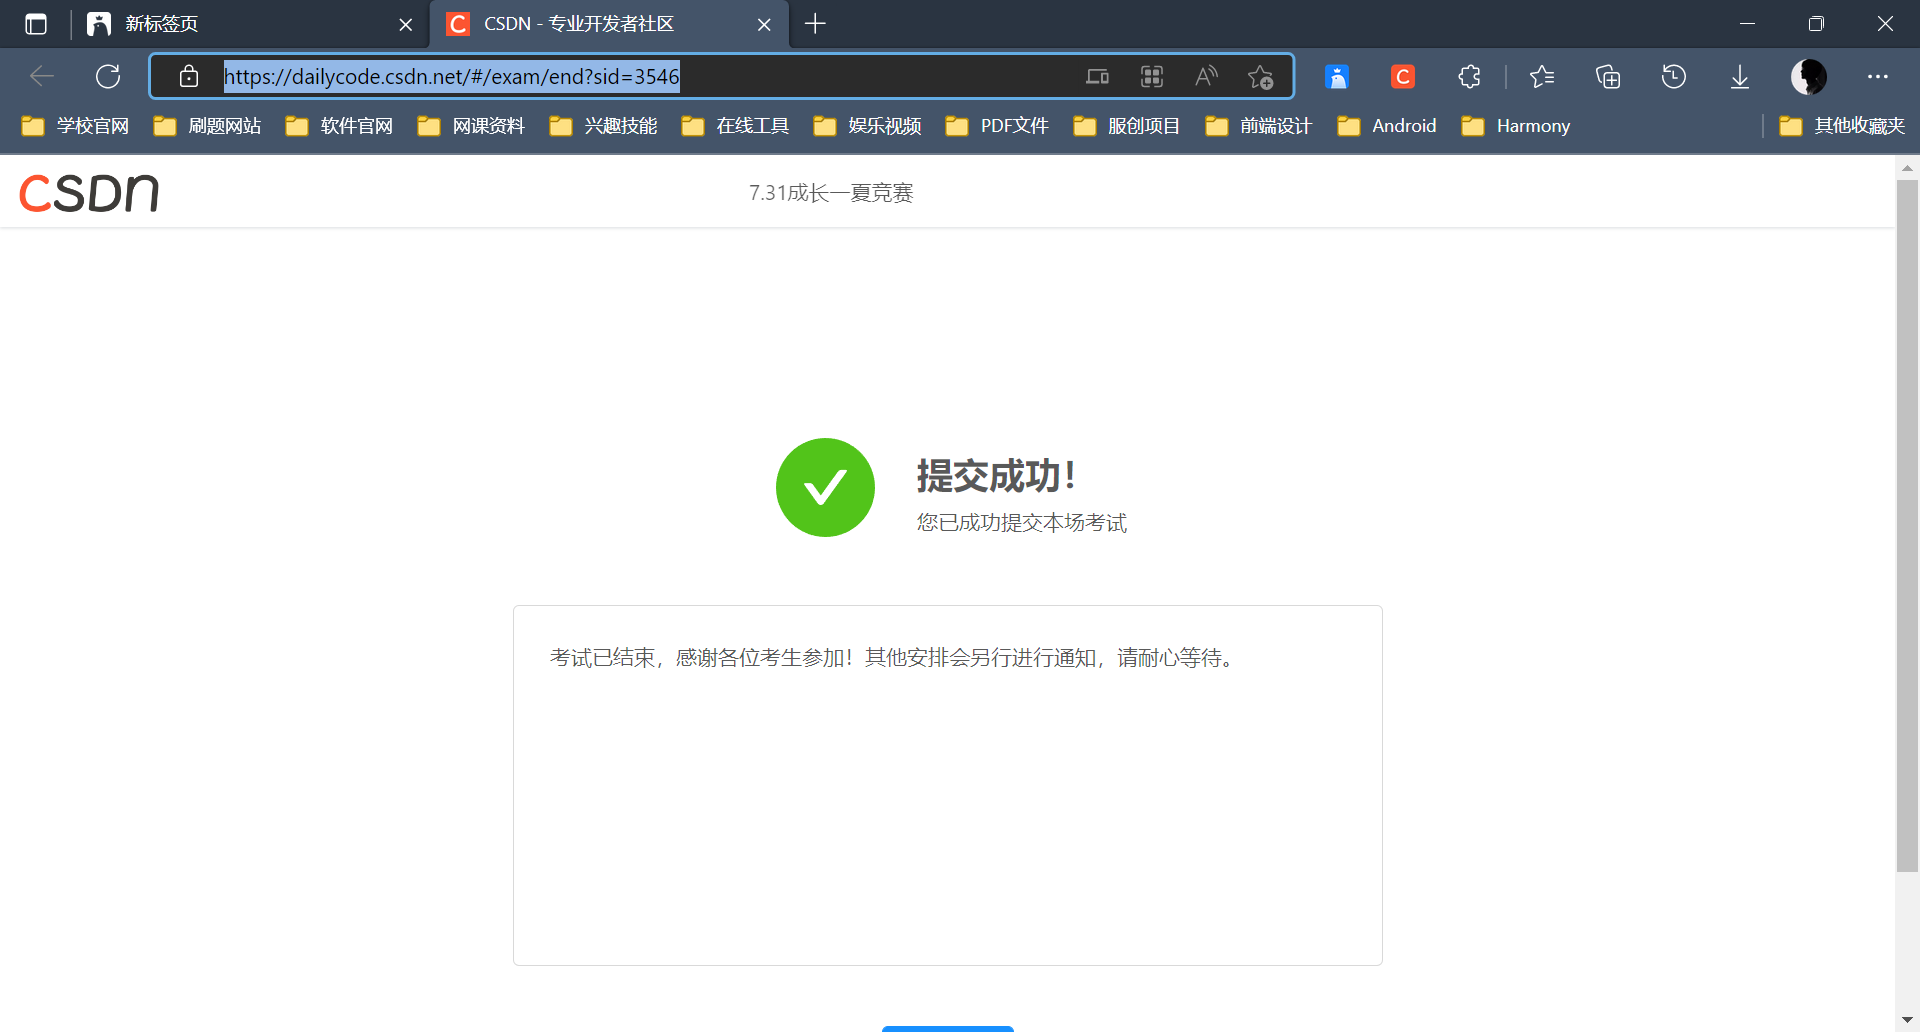
Task: Open a new browser tab
Action: (x=815, y=24)
